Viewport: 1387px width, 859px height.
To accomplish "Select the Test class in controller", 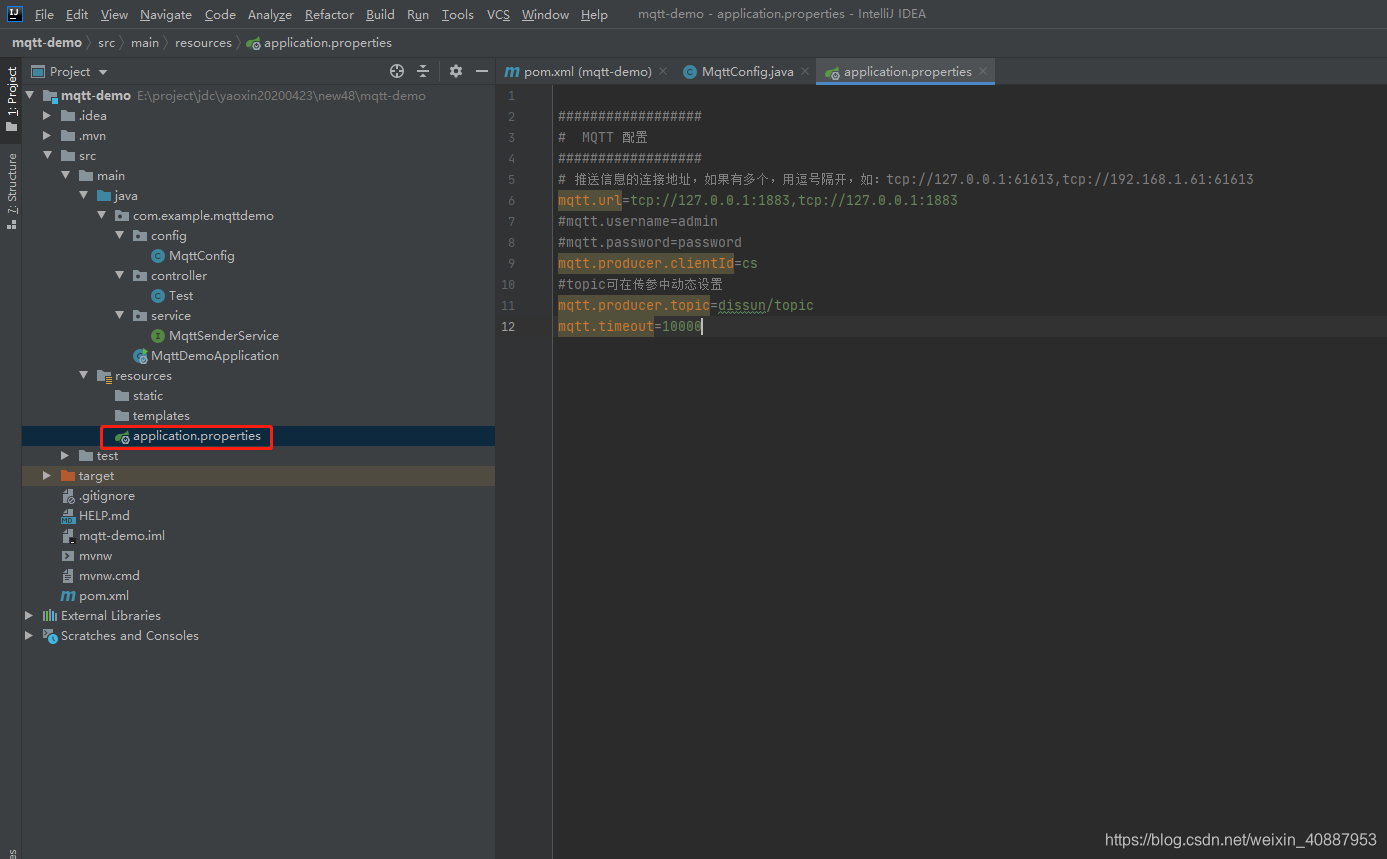I will pos(181,296).
